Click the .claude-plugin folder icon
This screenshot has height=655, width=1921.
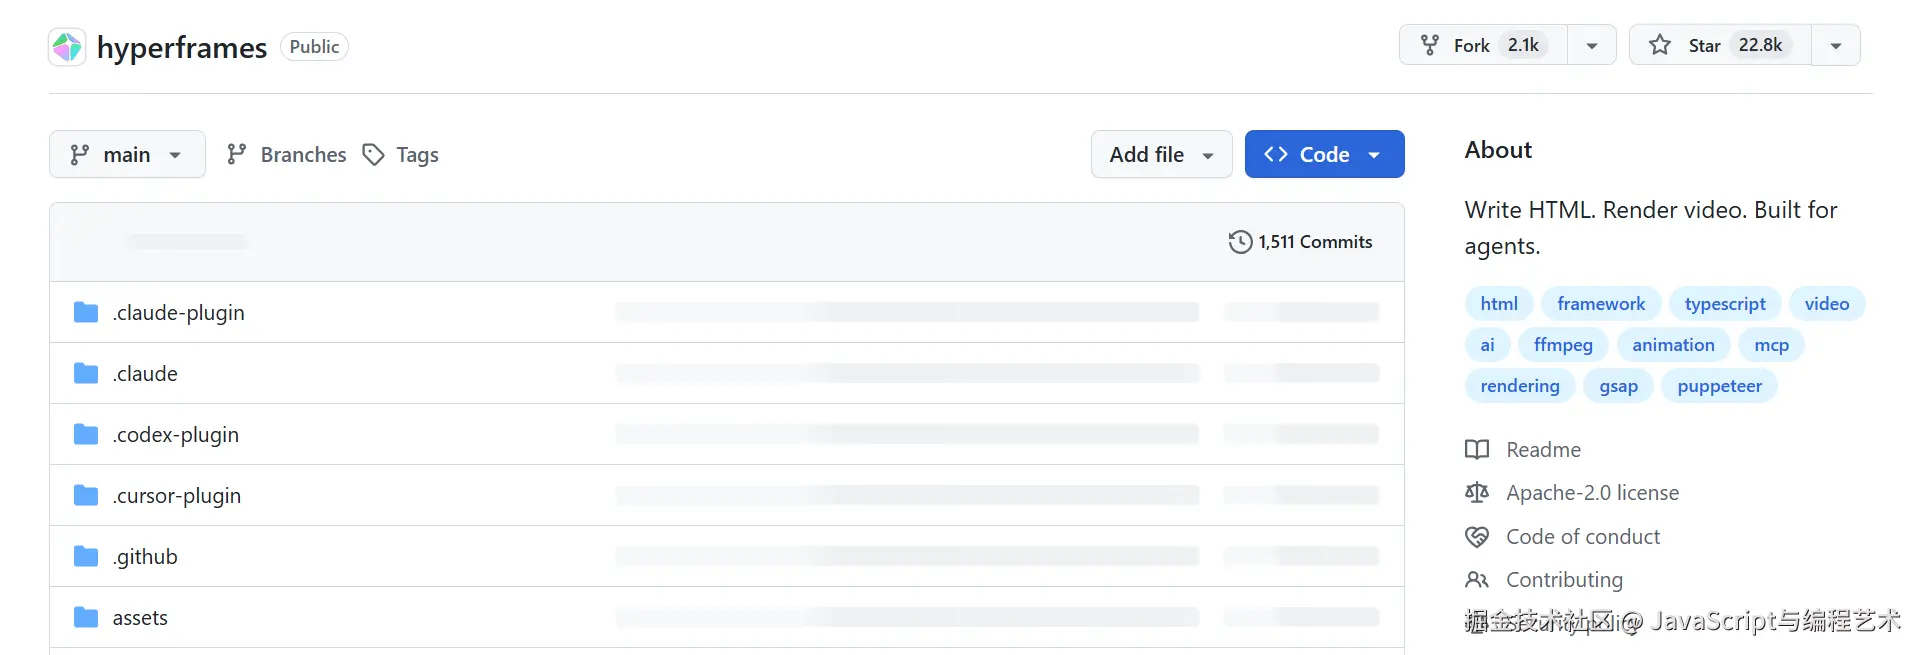pyautogui.click(x=86, y=313)
